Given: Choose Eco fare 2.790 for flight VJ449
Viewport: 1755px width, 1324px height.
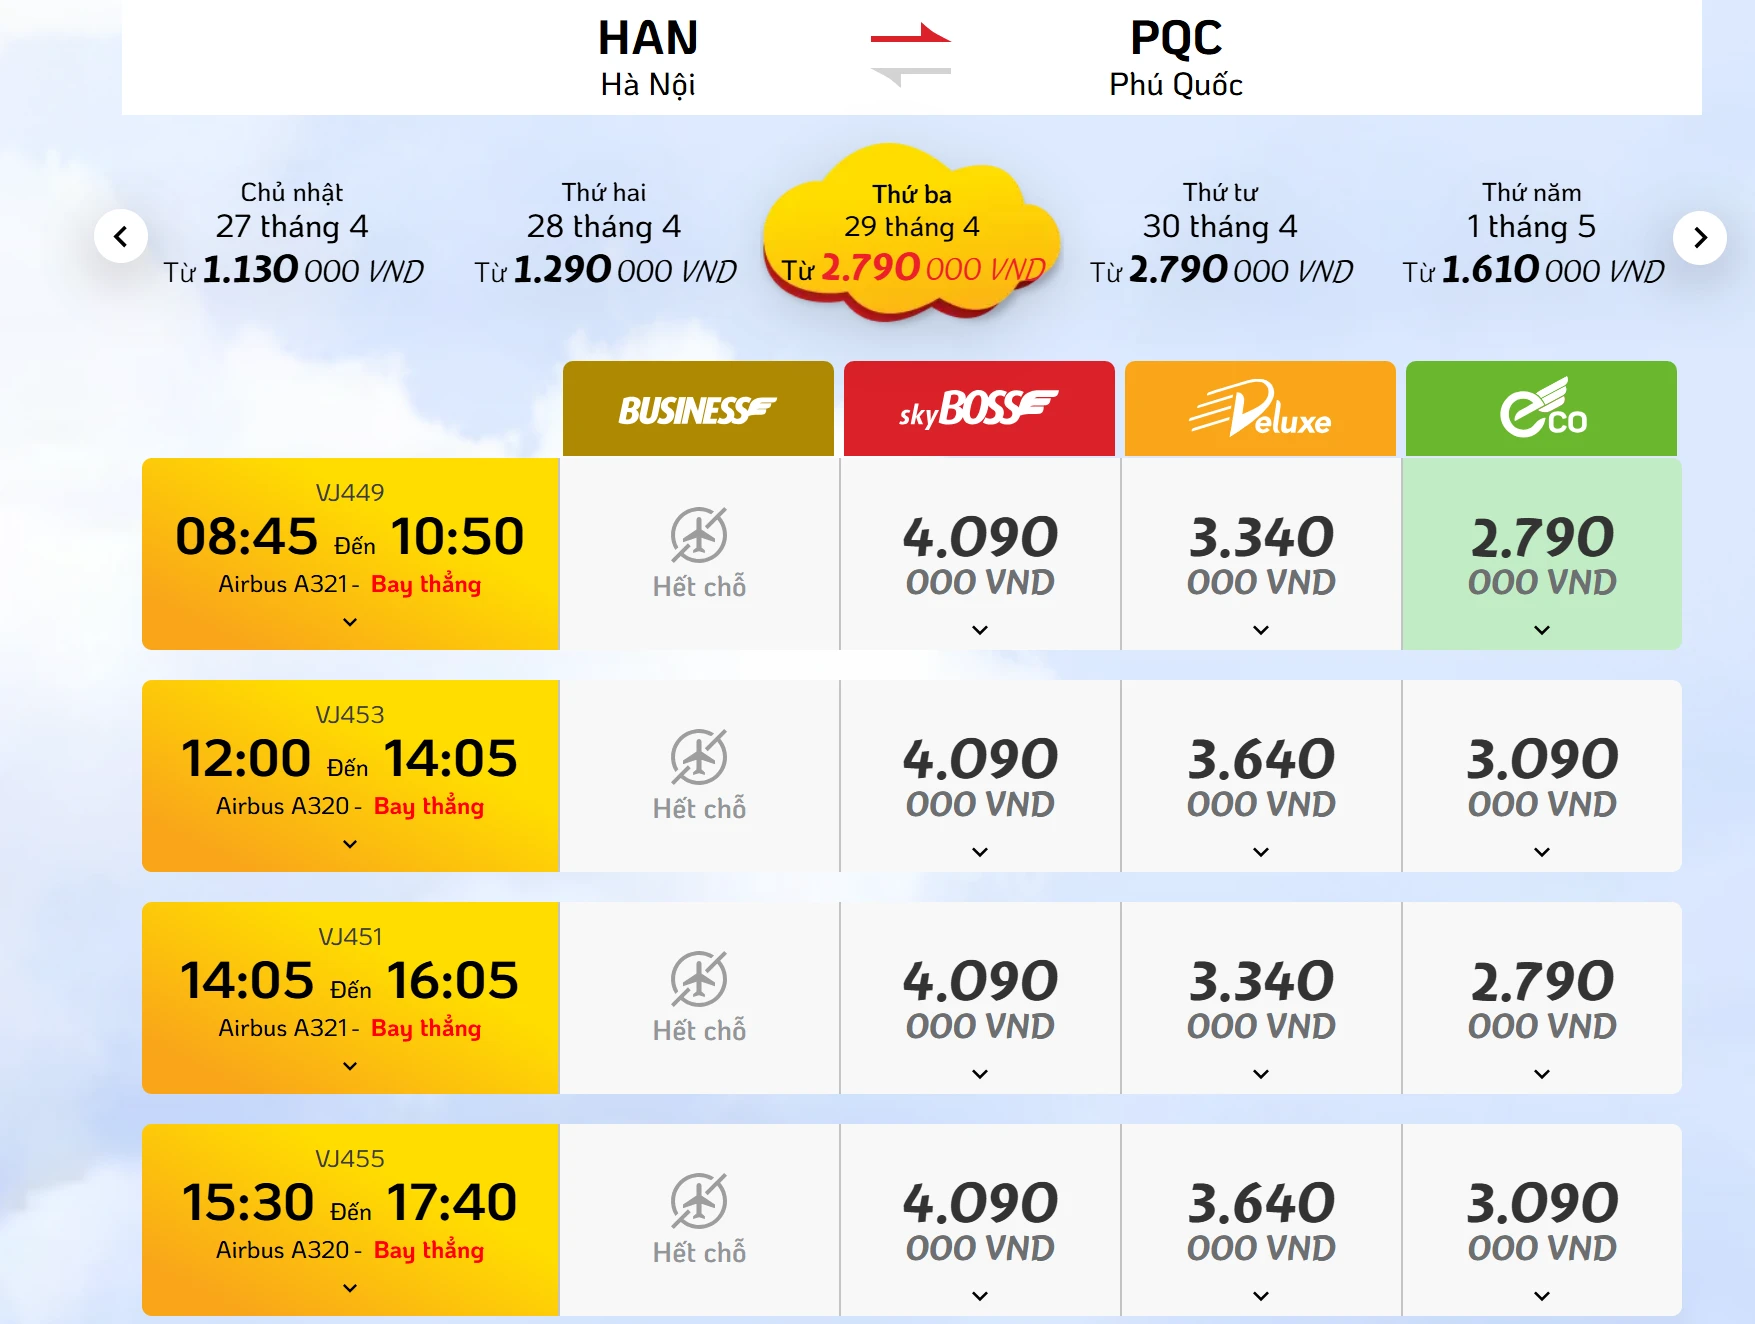Looking at the screenshot, I should click(1541, 554).
